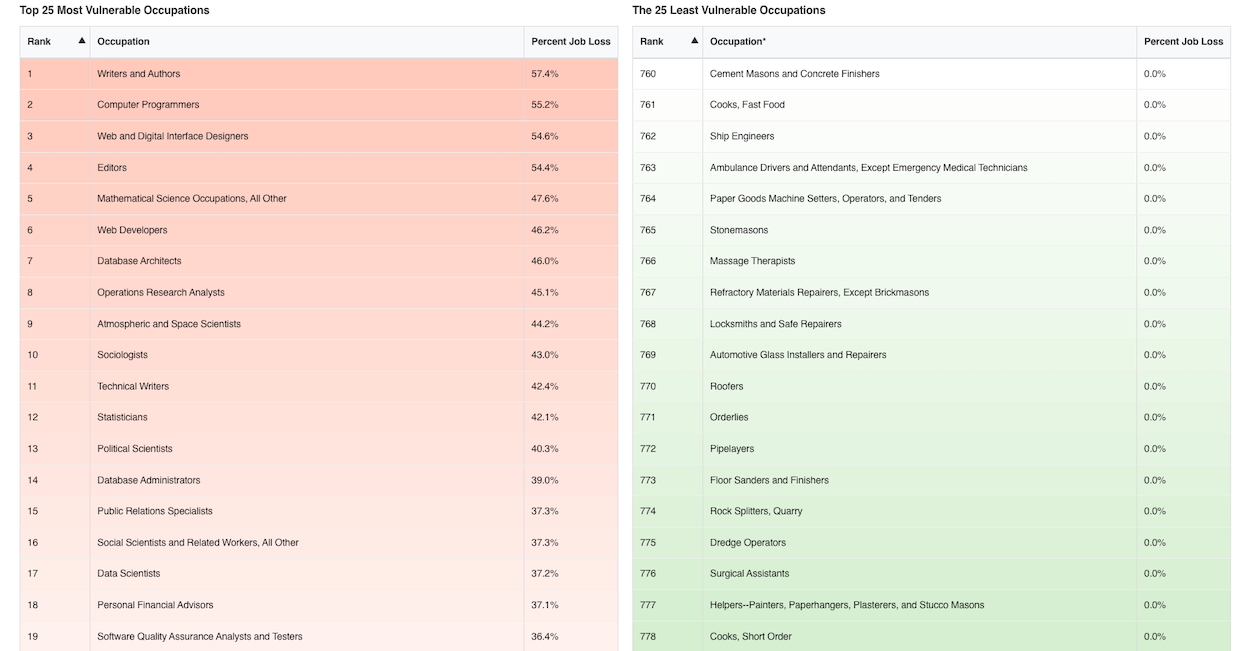
Task: Click the Ship Engineers occupation
Action: click(741, 136)
